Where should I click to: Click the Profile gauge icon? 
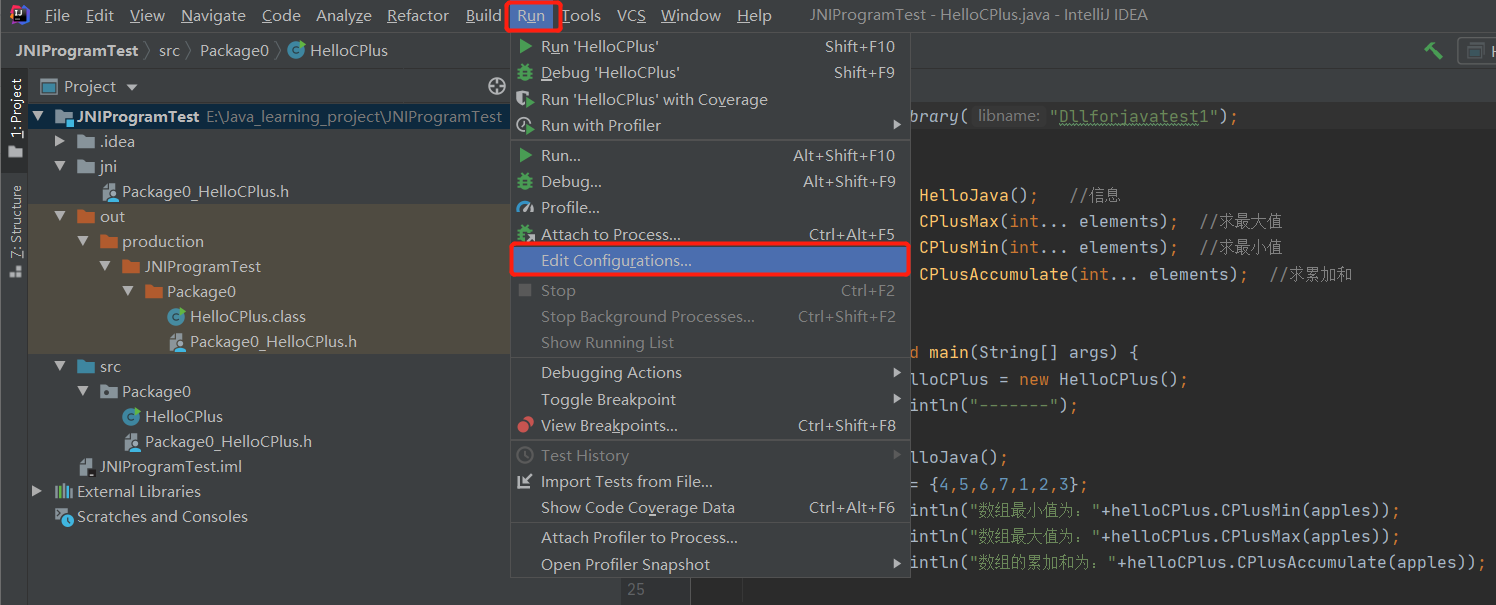click(x=525, y=207)
